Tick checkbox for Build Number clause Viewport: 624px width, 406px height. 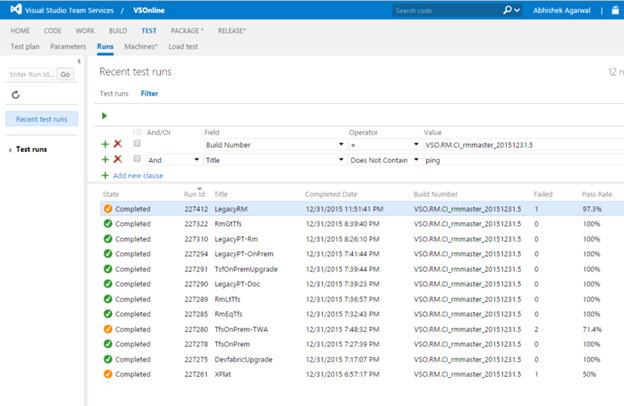(x=137, y=143)
